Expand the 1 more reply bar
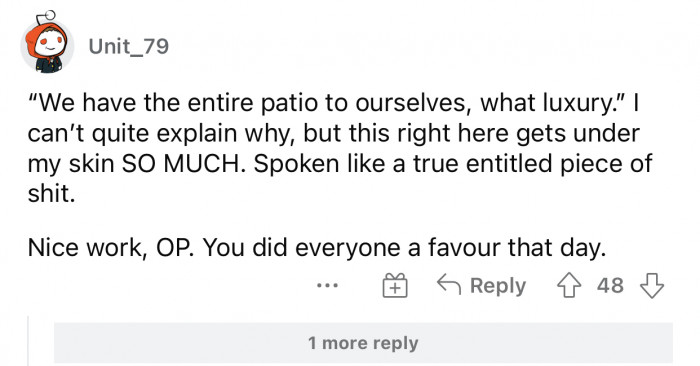This screenshot has height=366, width=700. [x=363, y=343]
